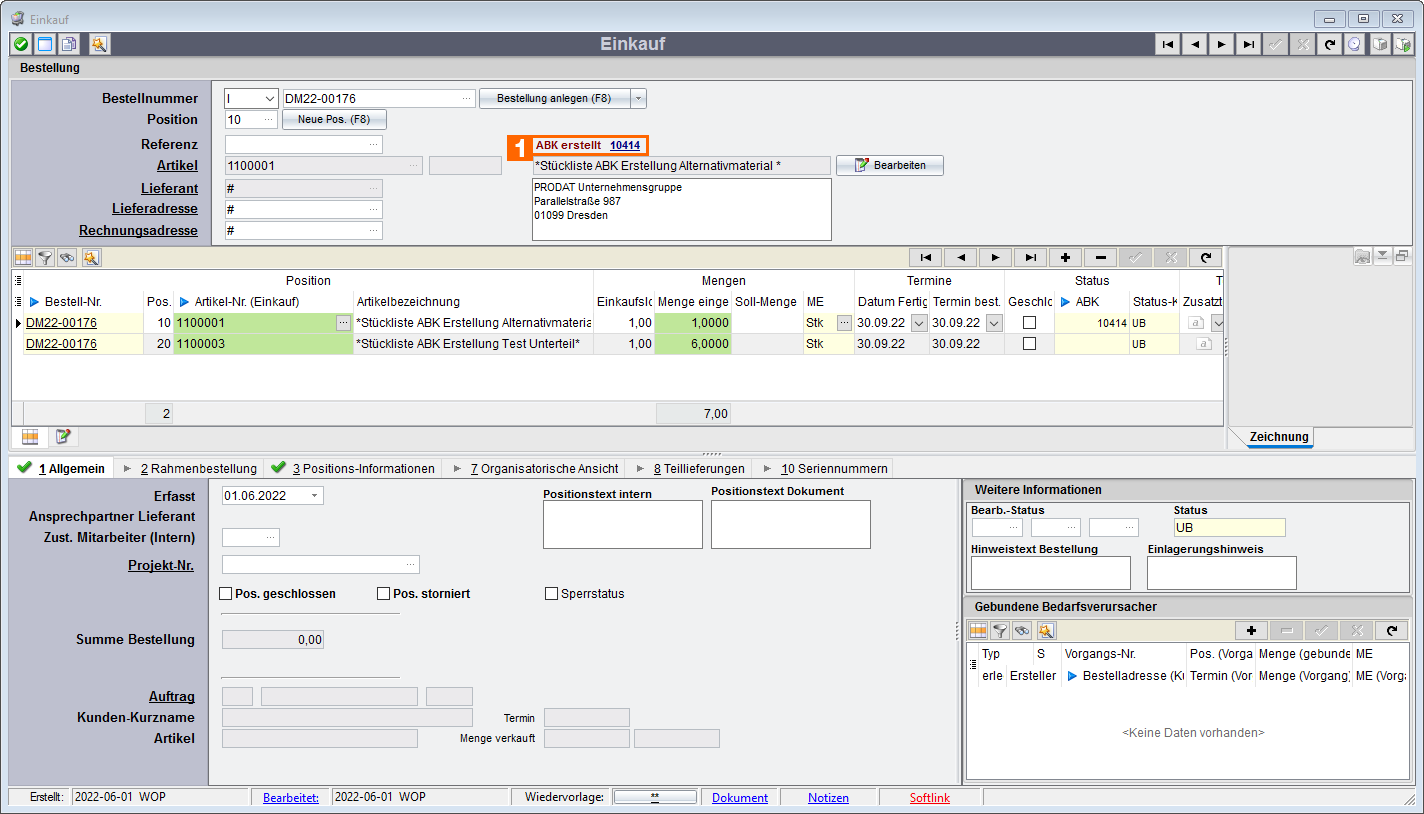Open the 7 Organisatorische Ansicht tab

click(534, 469)
